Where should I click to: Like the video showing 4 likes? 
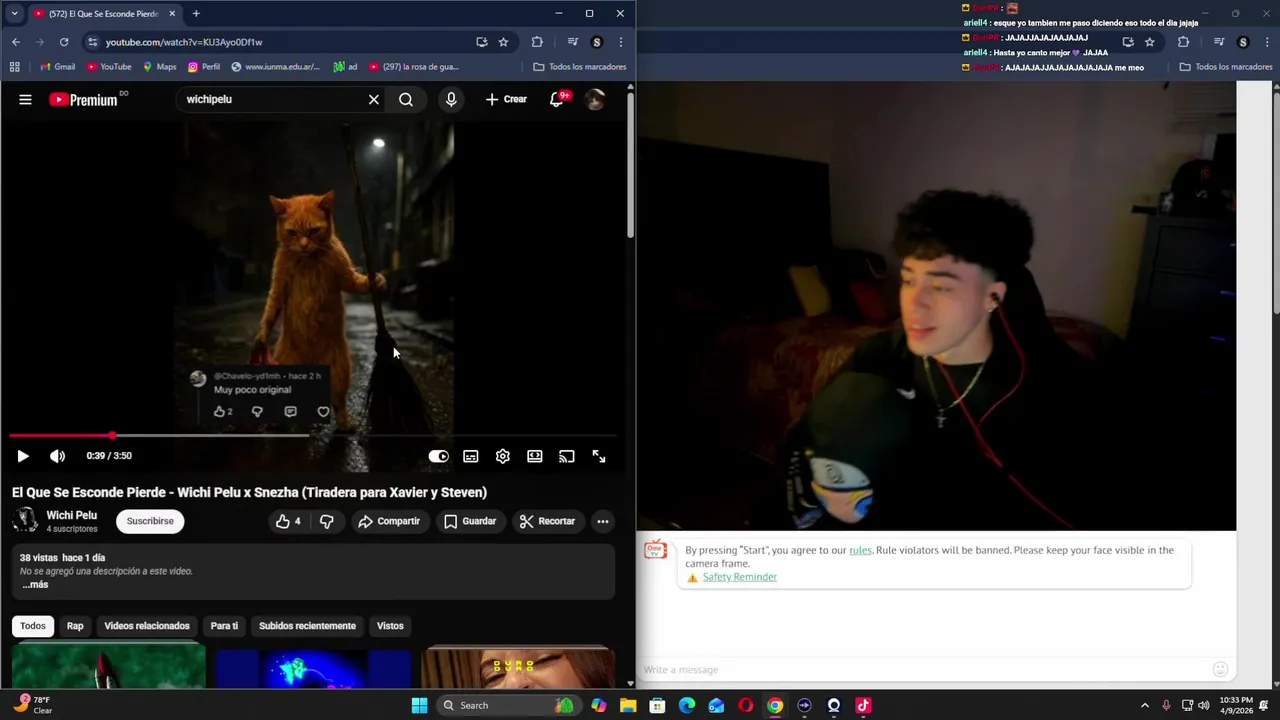(288, 521)
